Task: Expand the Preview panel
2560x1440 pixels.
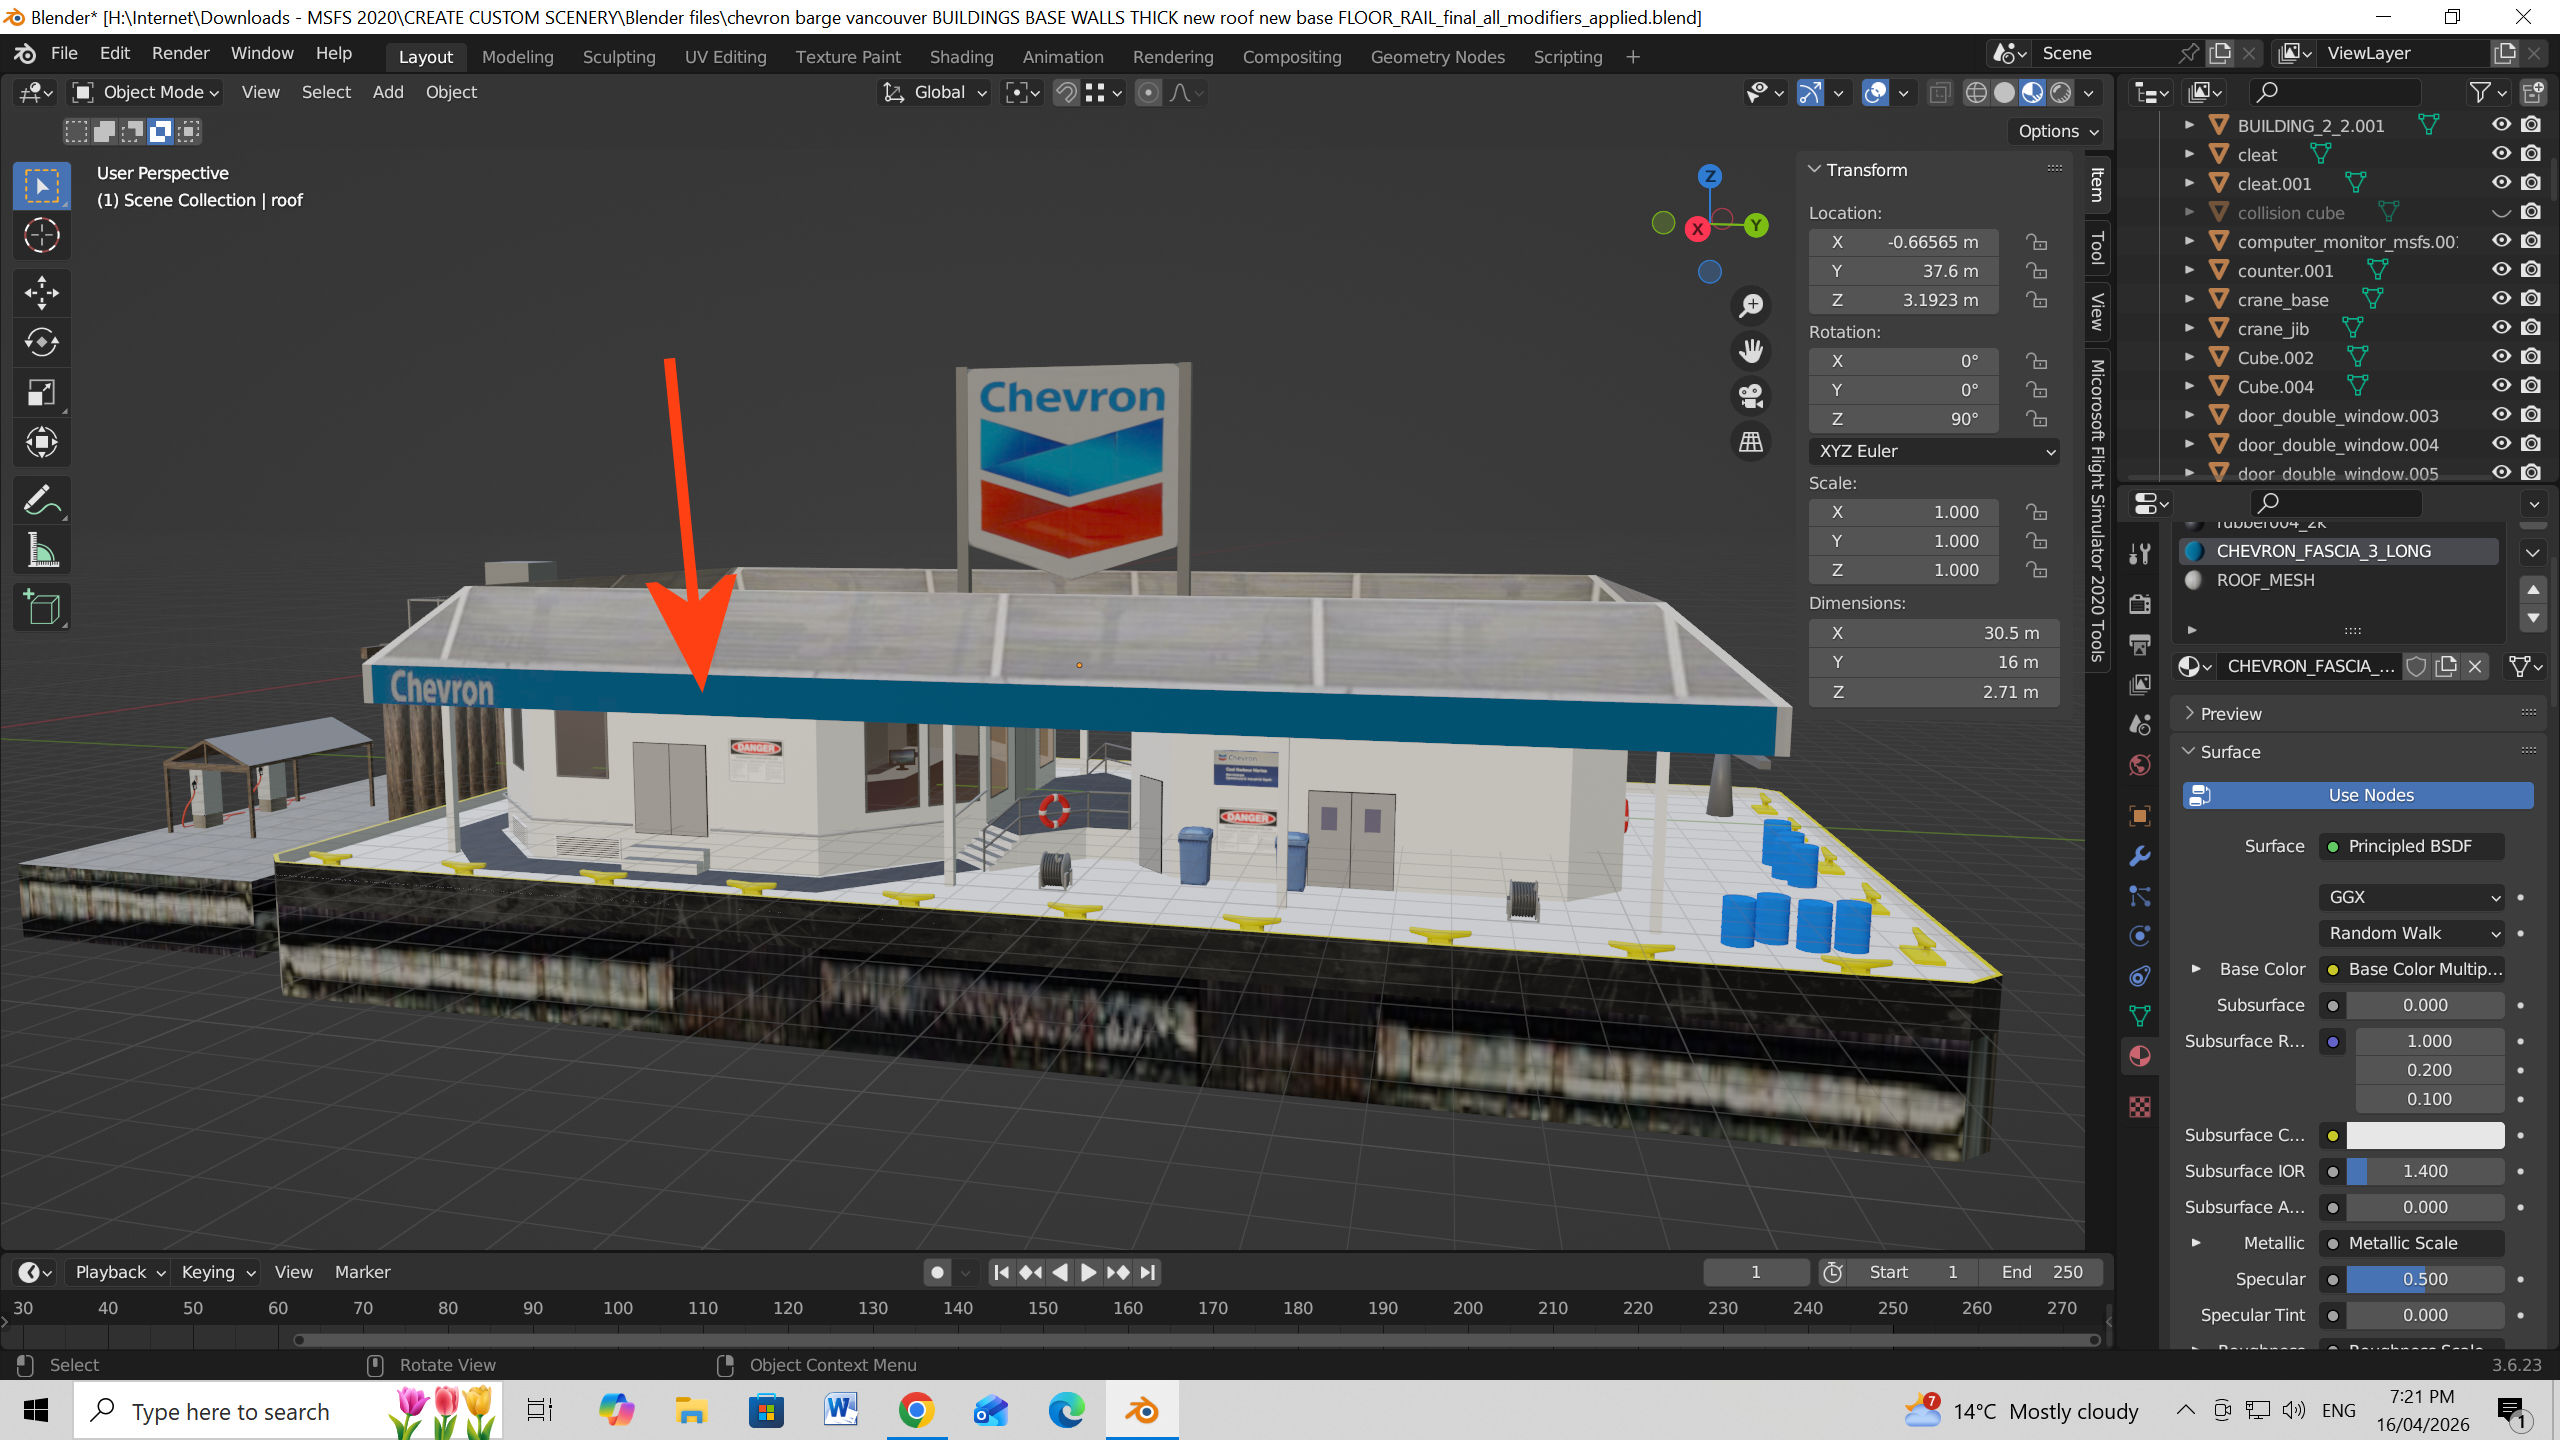Action: tap(2230, 714)
